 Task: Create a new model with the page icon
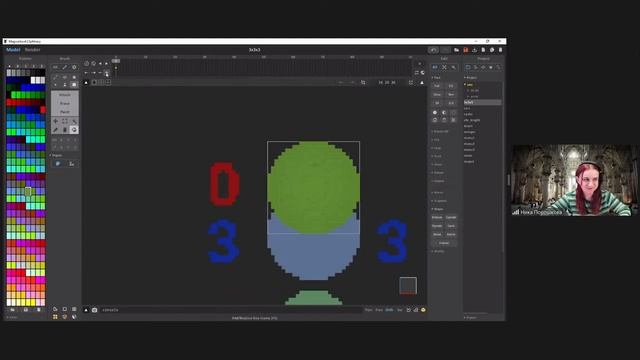[483, 50]
